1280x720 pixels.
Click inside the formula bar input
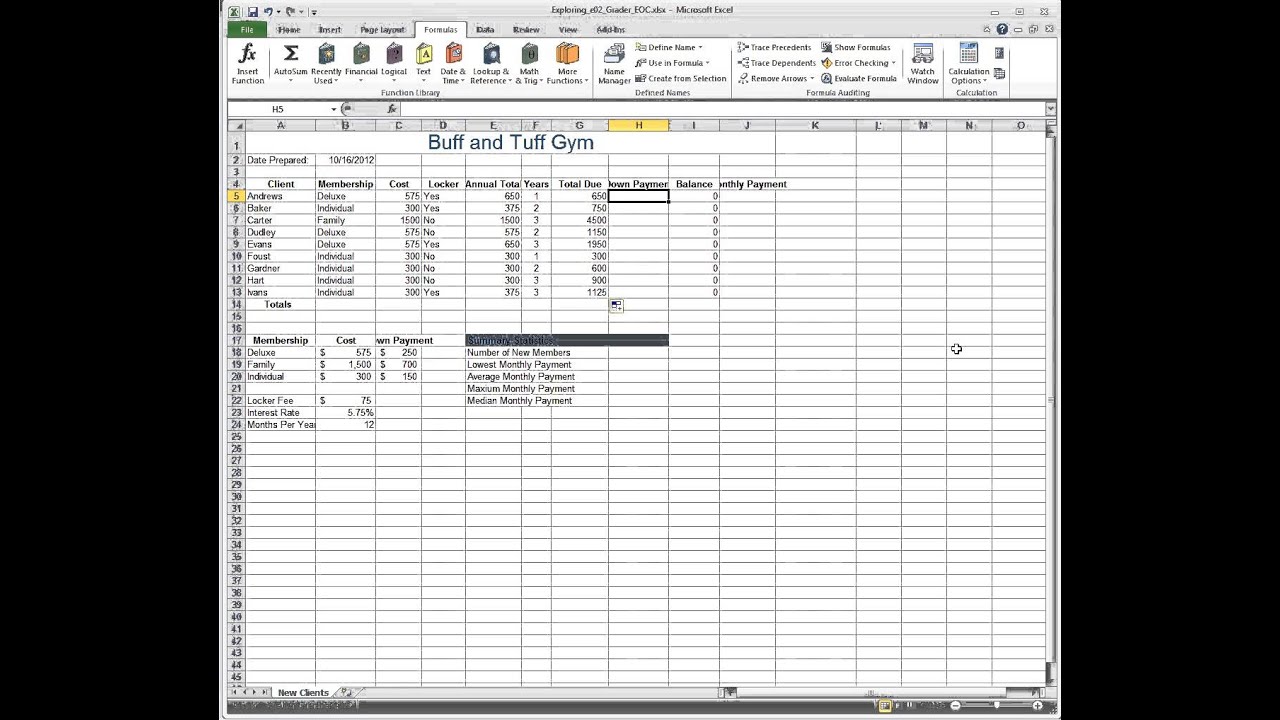coord(722,109)
